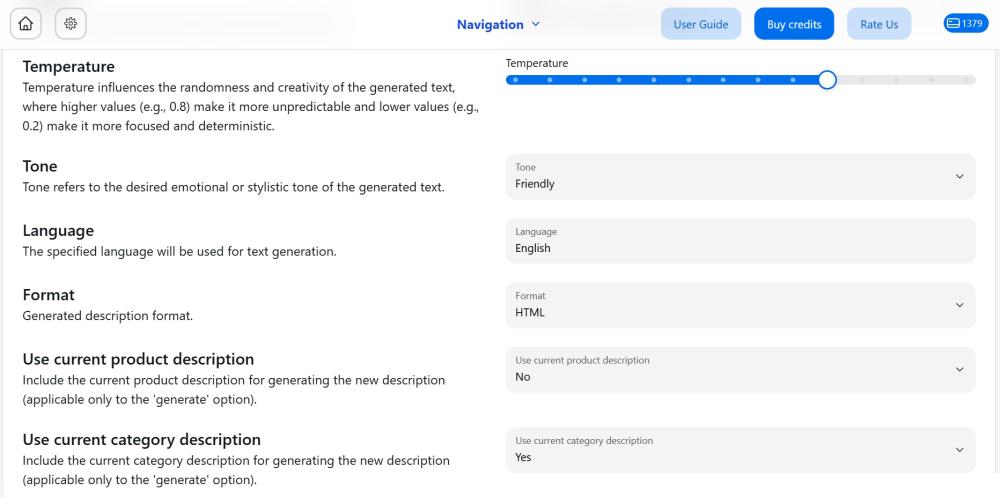Click the Tone dropdown chevron arrow
The image size is (1000, 497).
tap(959, 177)
